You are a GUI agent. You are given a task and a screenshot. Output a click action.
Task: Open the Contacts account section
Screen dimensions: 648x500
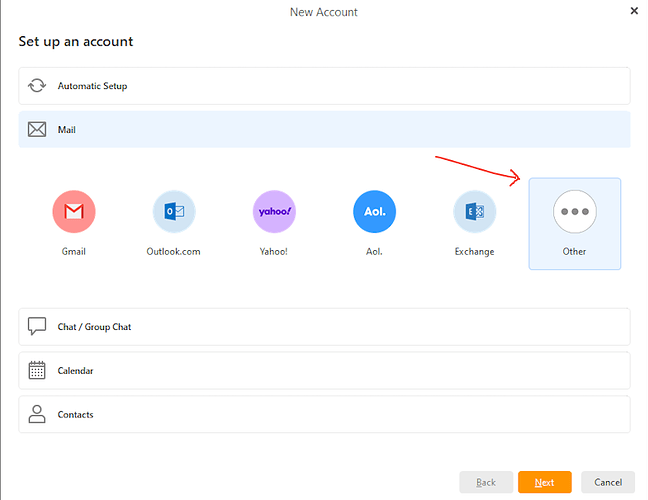pos(324,415)
